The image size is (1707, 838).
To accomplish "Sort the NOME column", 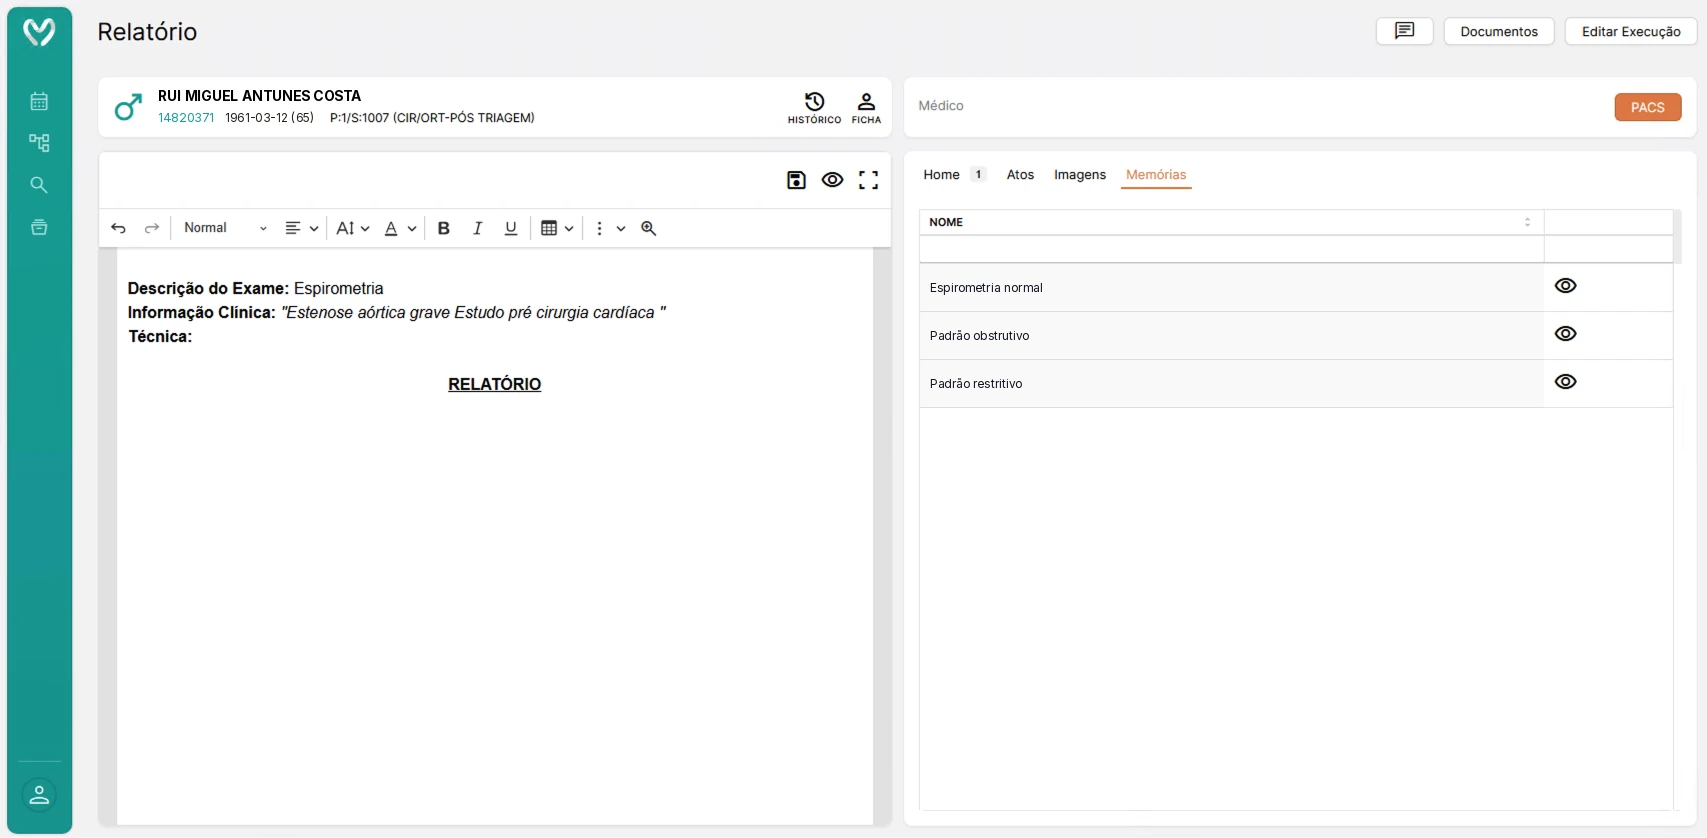I will coord(1527,222).
